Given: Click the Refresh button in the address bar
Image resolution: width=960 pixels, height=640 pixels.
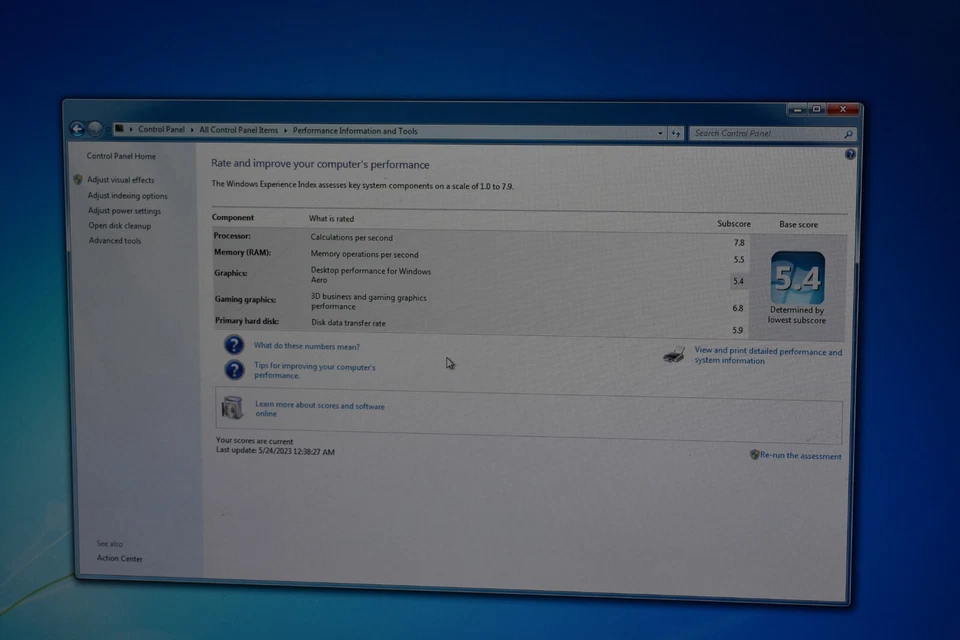Looking at the screenshot, I should point(676,132).
